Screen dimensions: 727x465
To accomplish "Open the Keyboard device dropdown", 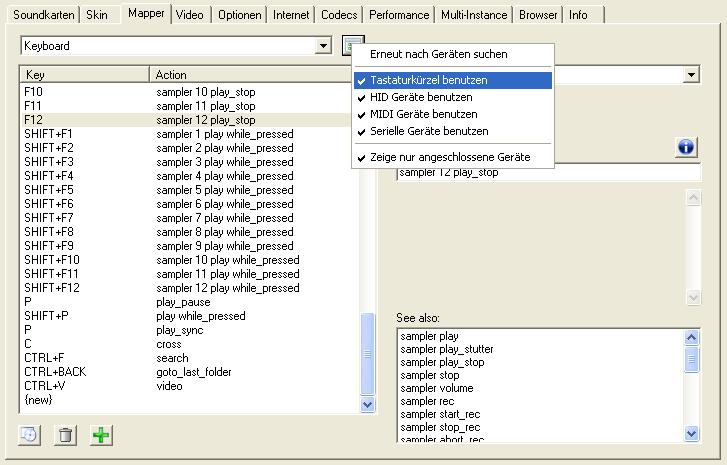I will [x=324, y=45].
